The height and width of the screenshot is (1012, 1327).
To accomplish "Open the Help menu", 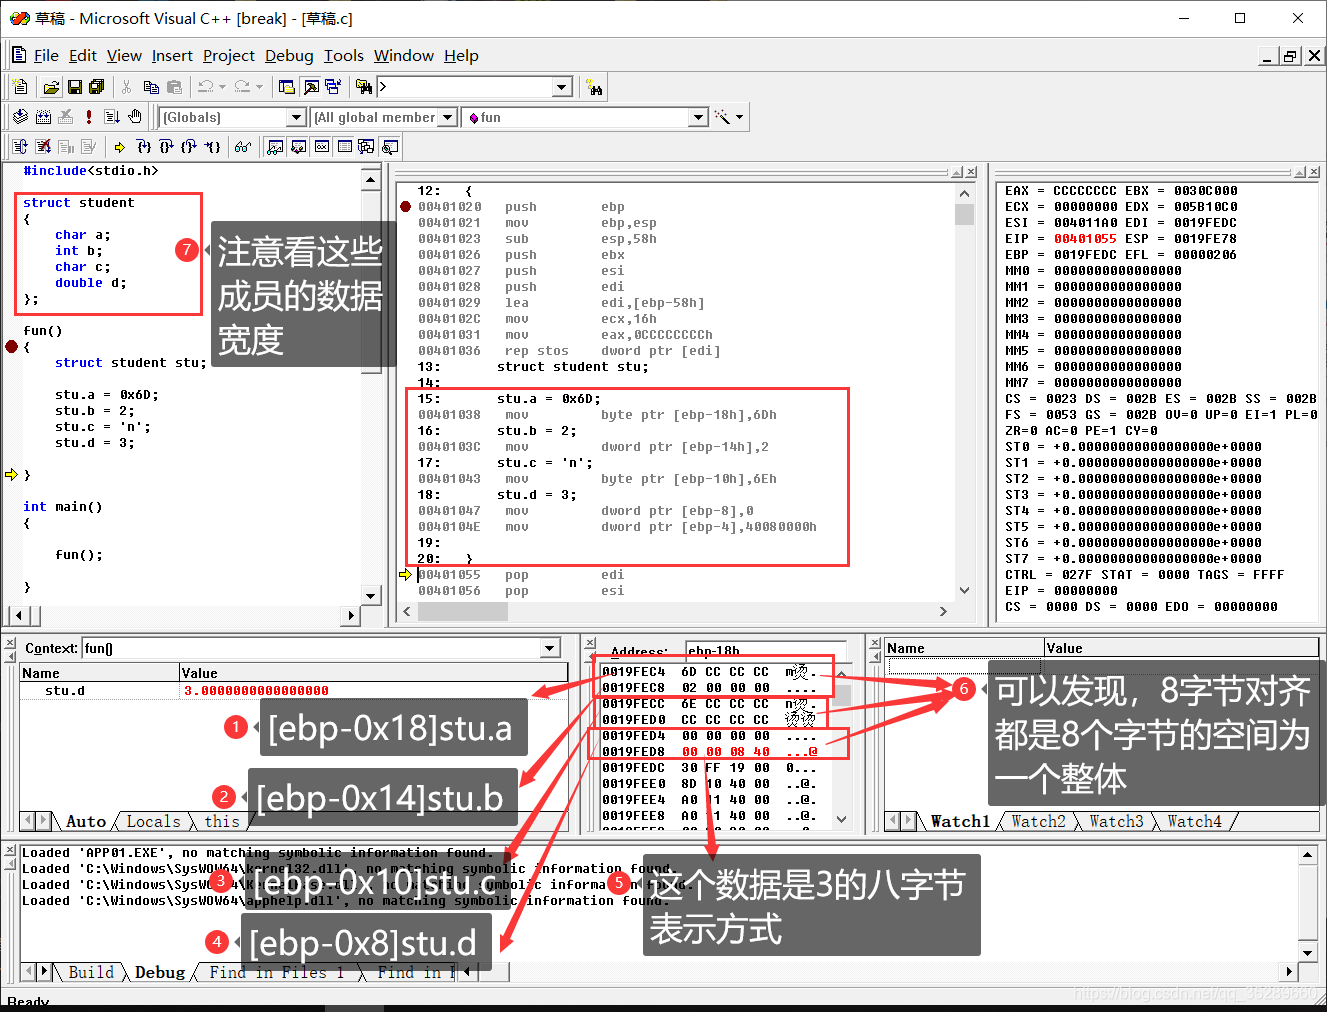I will pyautogui.click(x=461, y=56).
